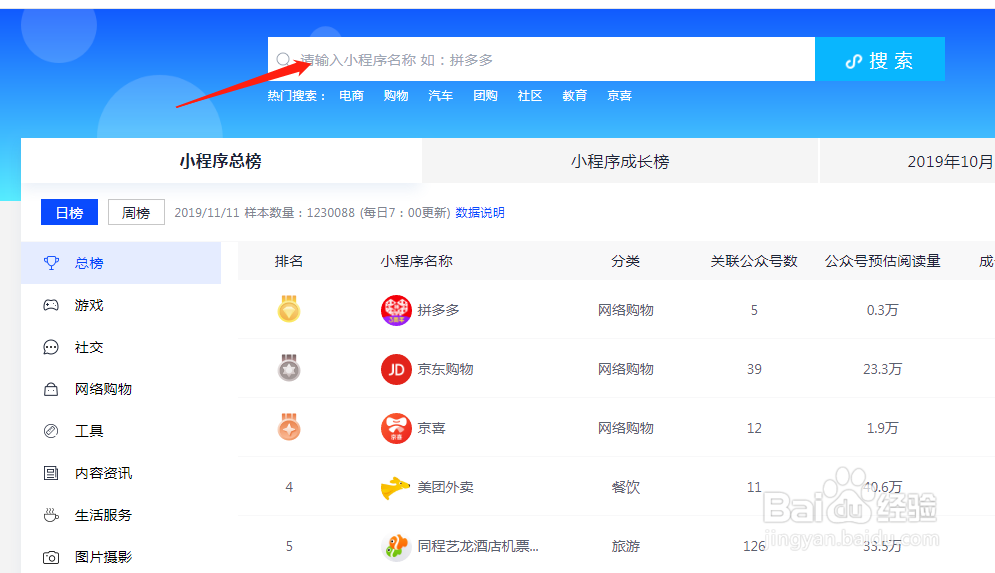Click the JD 京东购物 logo
995x573 pixels.
(x=396, y=369)
